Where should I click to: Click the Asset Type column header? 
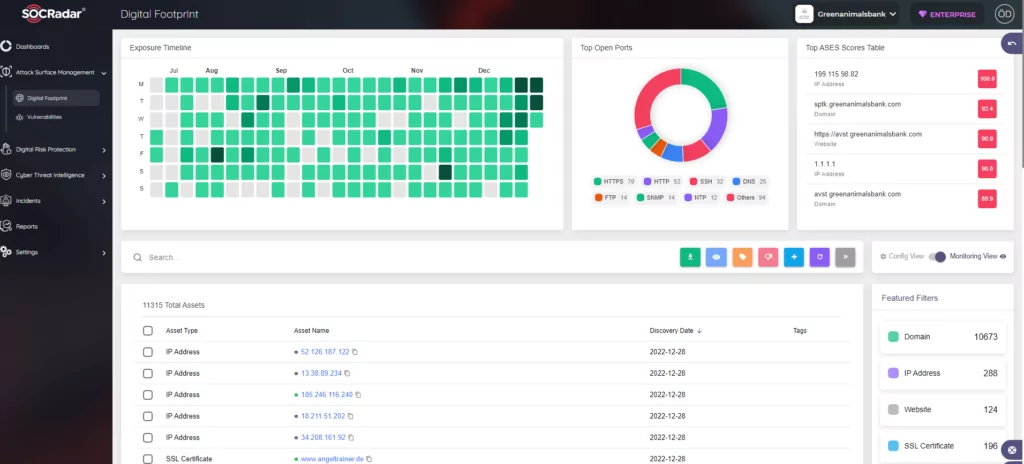click(182, 331)
